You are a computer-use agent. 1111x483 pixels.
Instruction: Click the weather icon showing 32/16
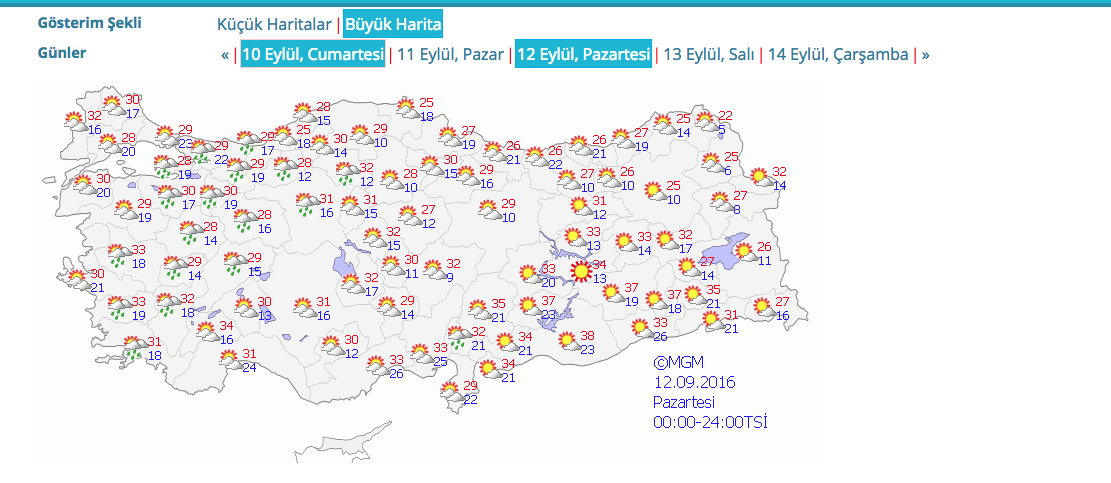pyautogui.click(x=74, y=122)
